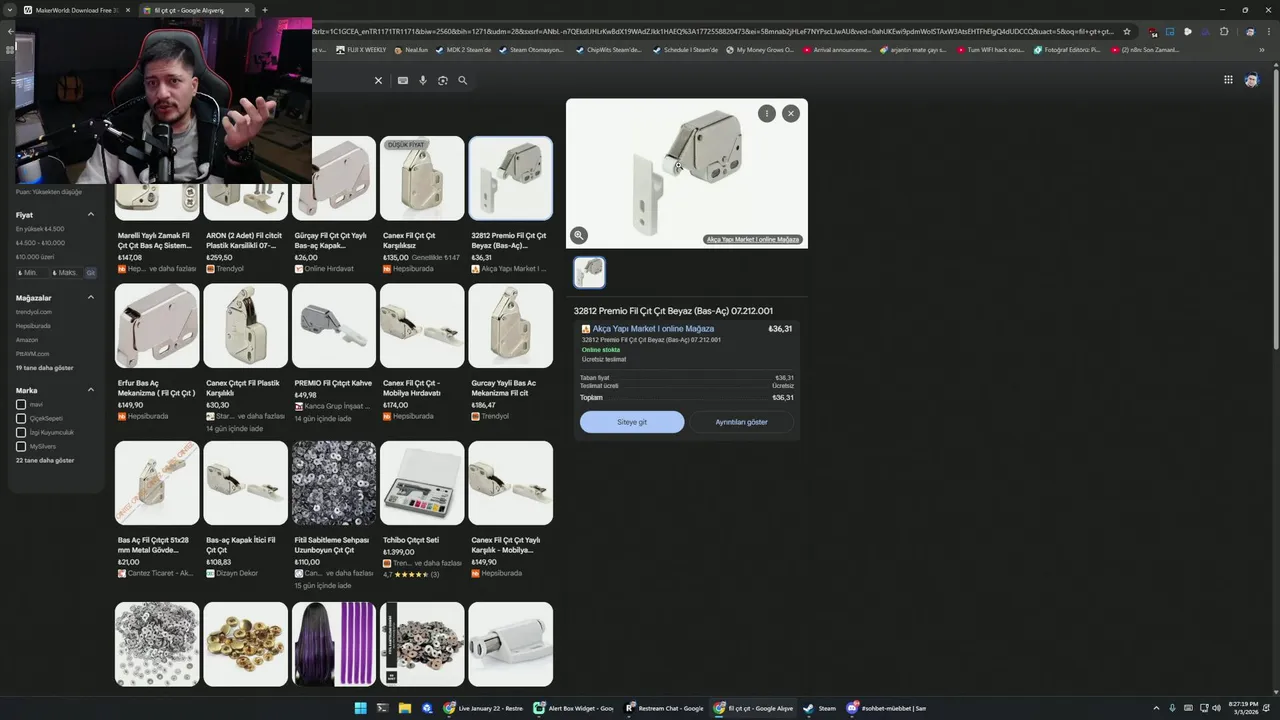Check the 'MySilvers' brand checkbox

tap(21, 446)
